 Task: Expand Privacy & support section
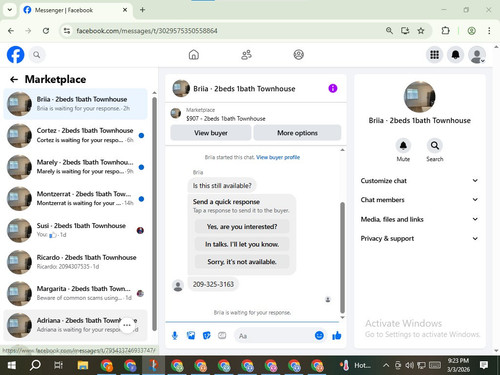419,238
